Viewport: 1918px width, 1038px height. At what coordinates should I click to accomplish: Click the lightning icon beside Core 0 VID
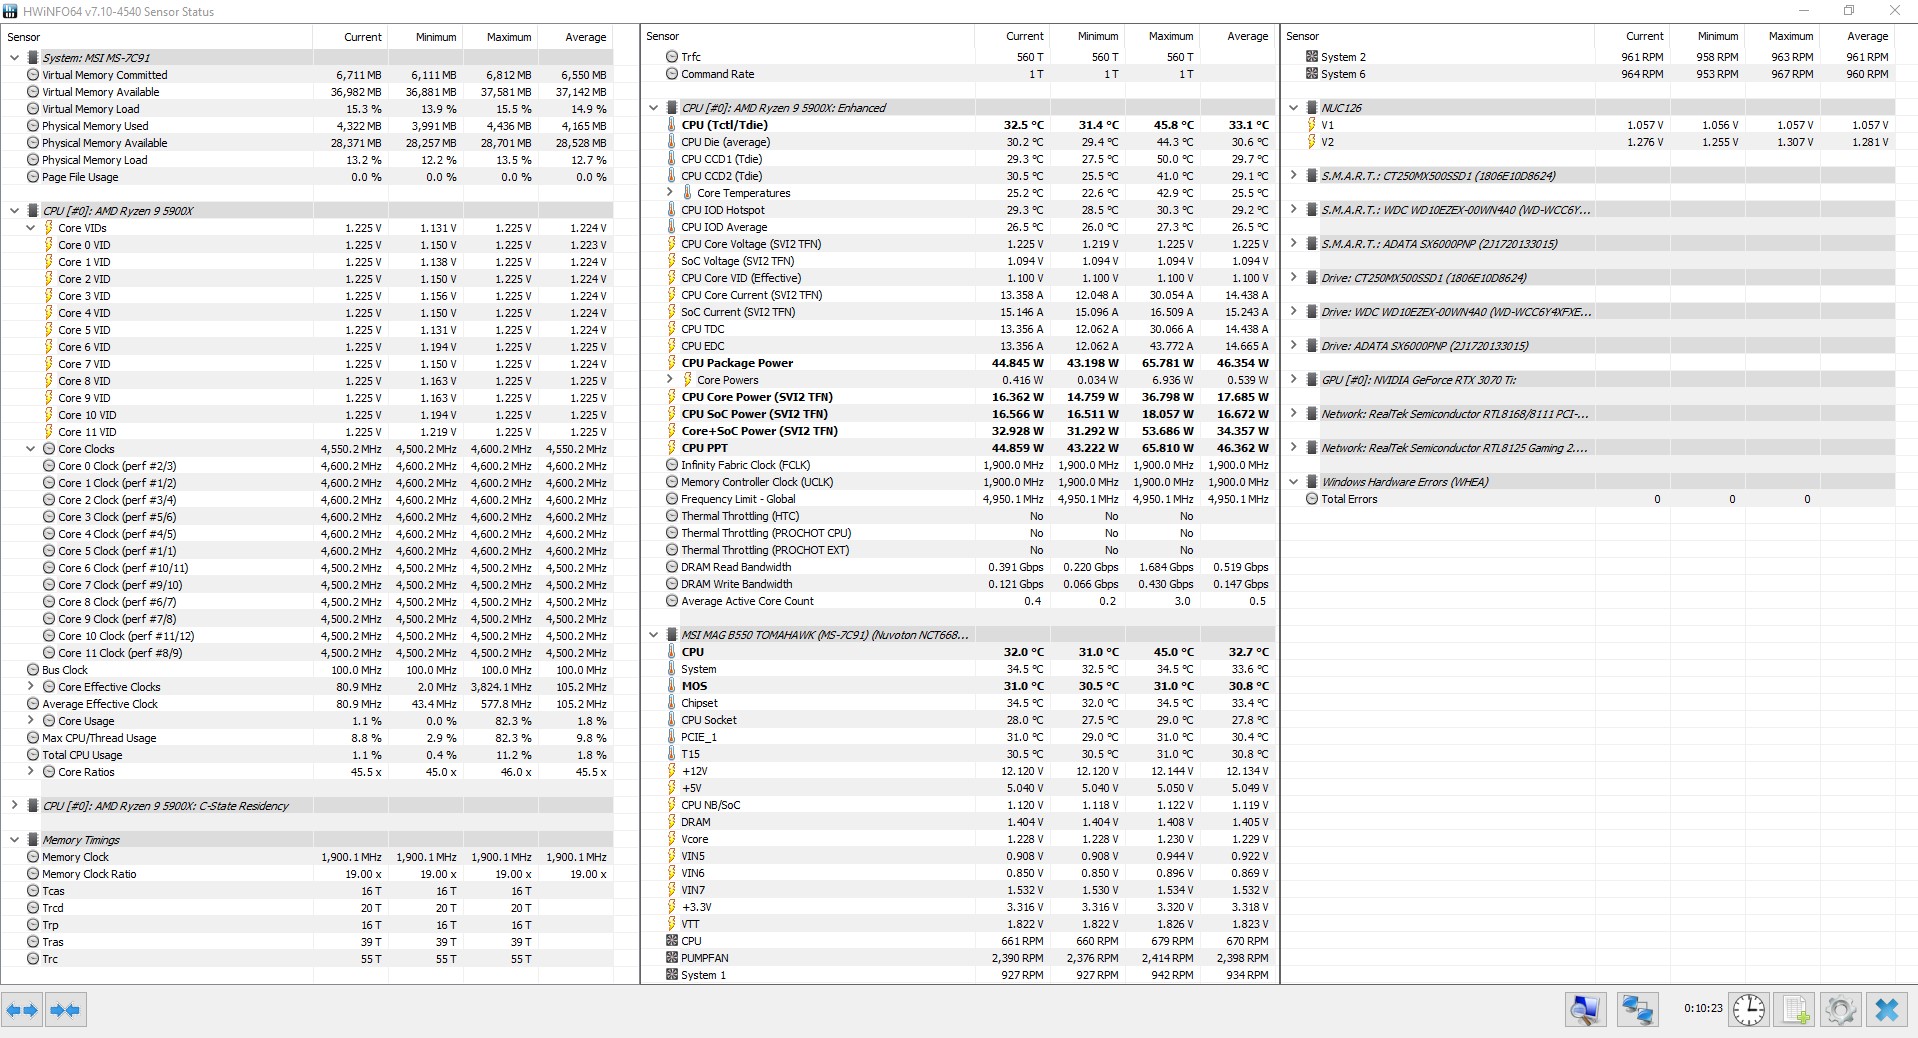tap(49, 245)
